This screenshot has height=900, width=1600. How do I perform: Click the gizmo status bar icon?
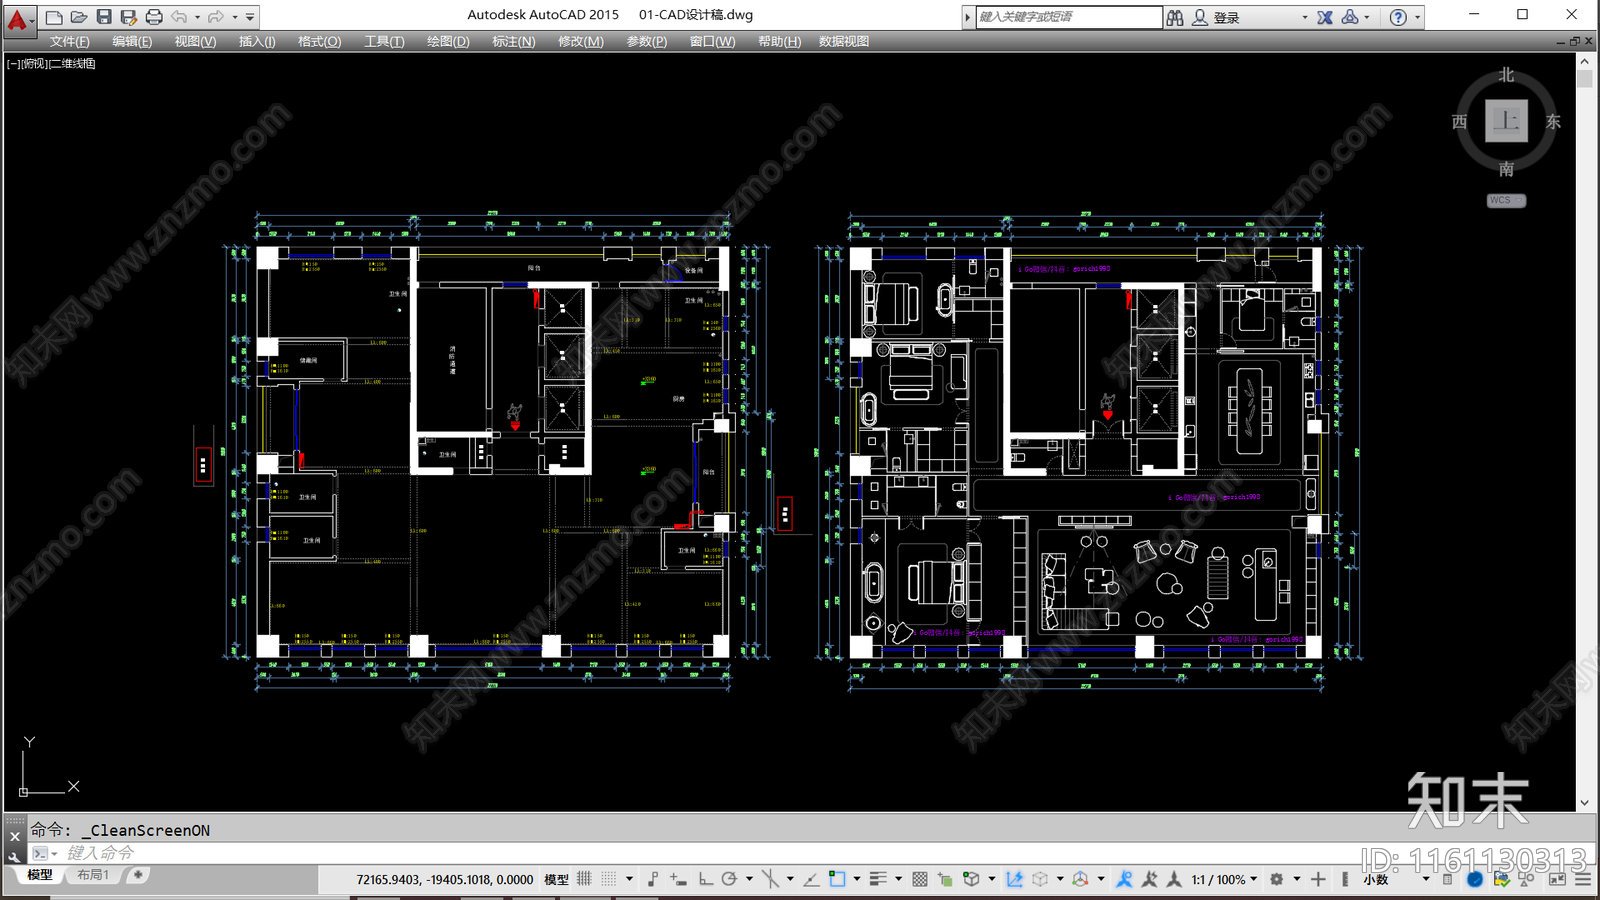point(1080,879)
